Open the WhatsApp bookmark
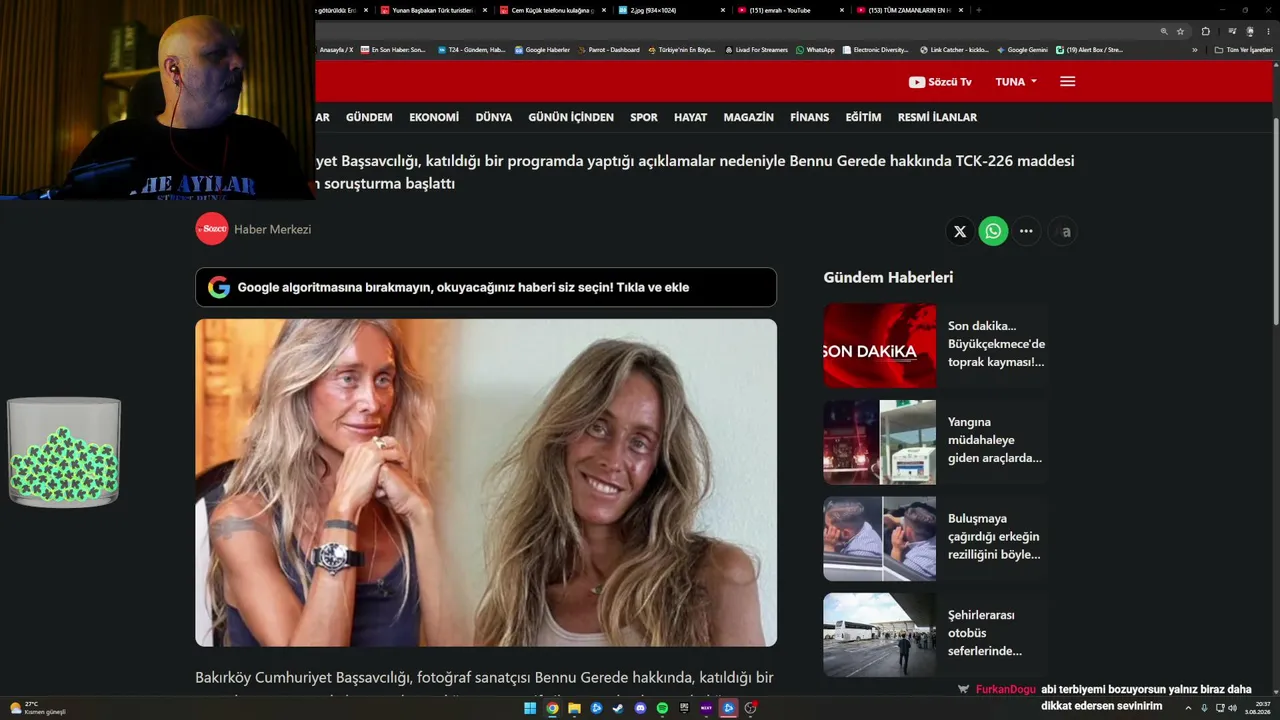Screen dimensions: 1280x720 pyautogui.click(x=815, y=50)
